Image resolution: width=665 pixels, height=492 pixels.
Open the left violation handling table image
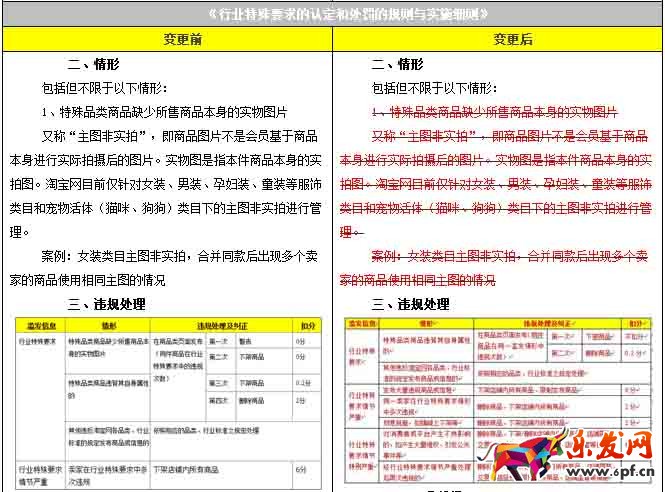click(166, 402)
